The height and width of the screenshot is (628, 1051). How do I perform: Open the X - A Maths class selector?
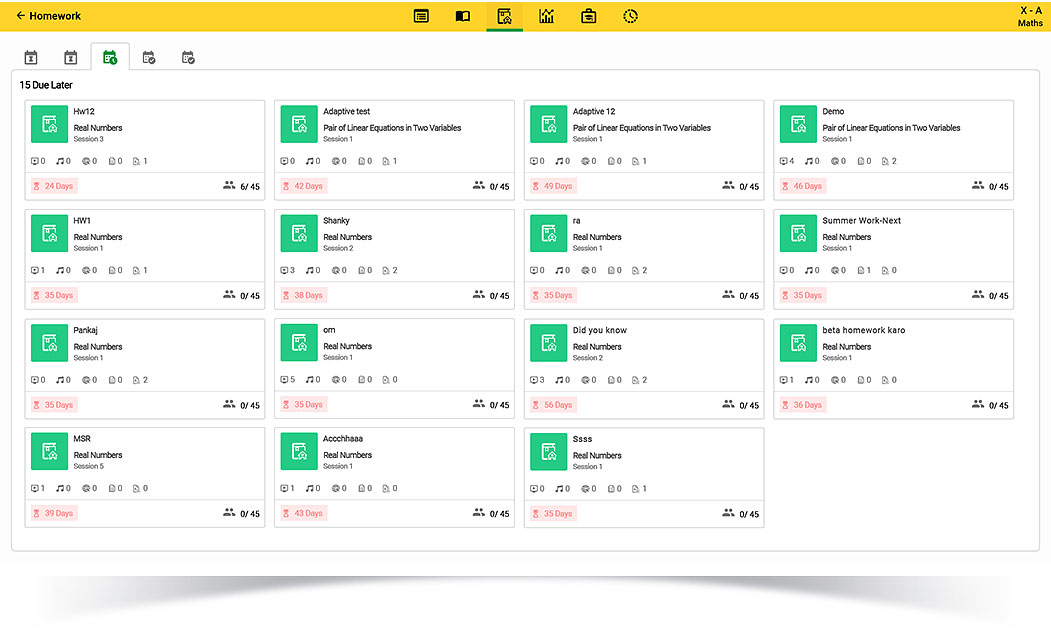pos(1030,16)
